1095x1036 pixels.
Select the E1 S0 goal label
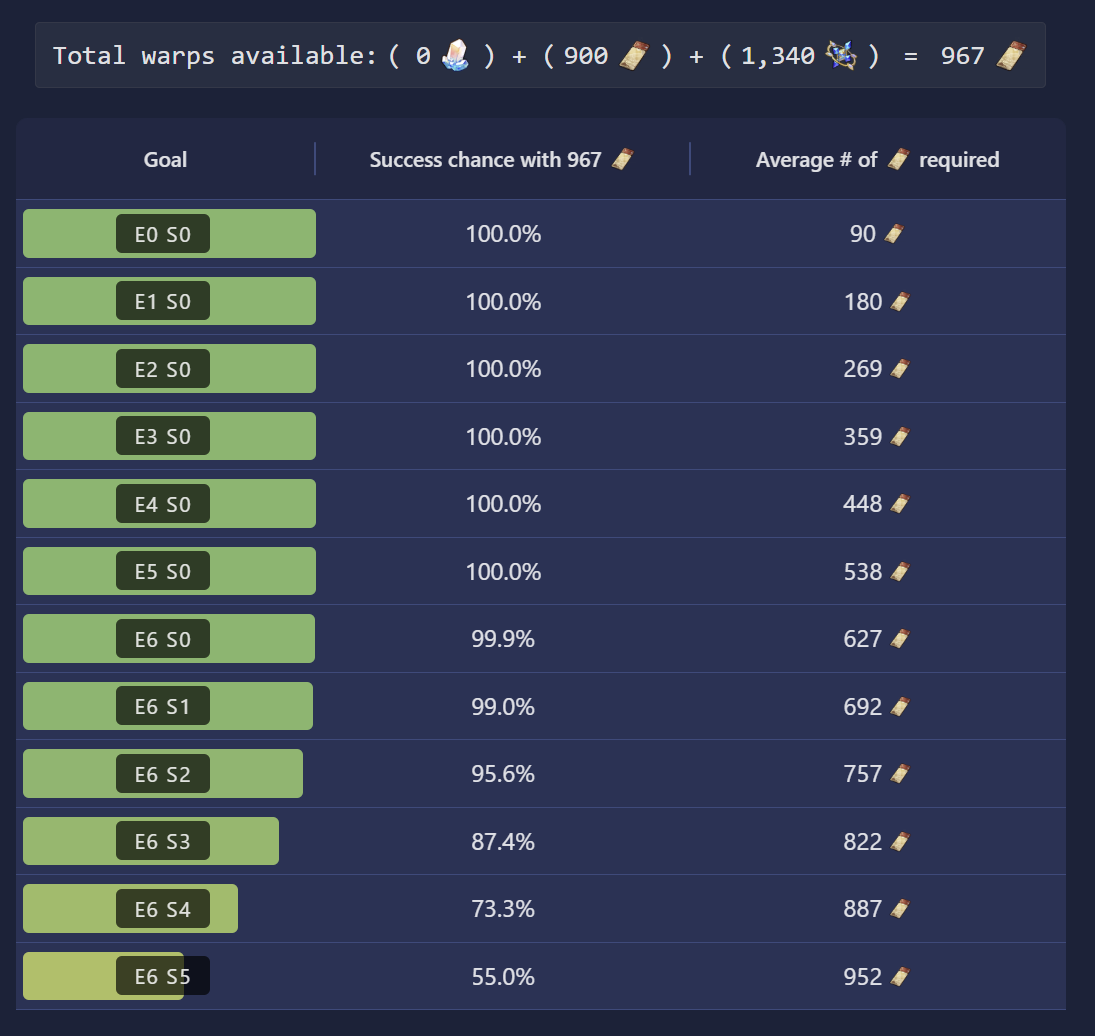[163, 301]
